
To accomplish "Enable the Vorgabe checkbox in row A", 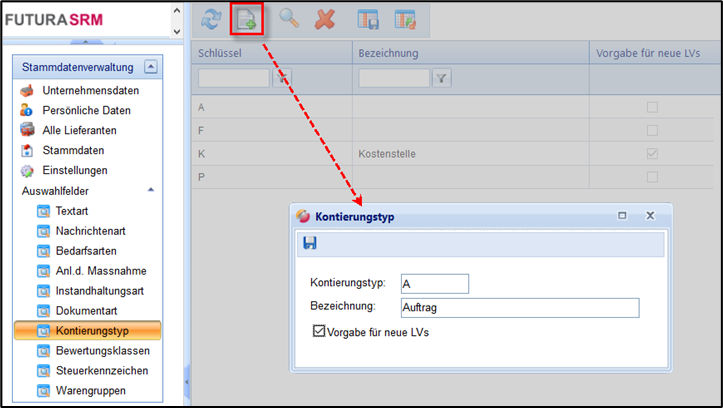I will [652, 107].
